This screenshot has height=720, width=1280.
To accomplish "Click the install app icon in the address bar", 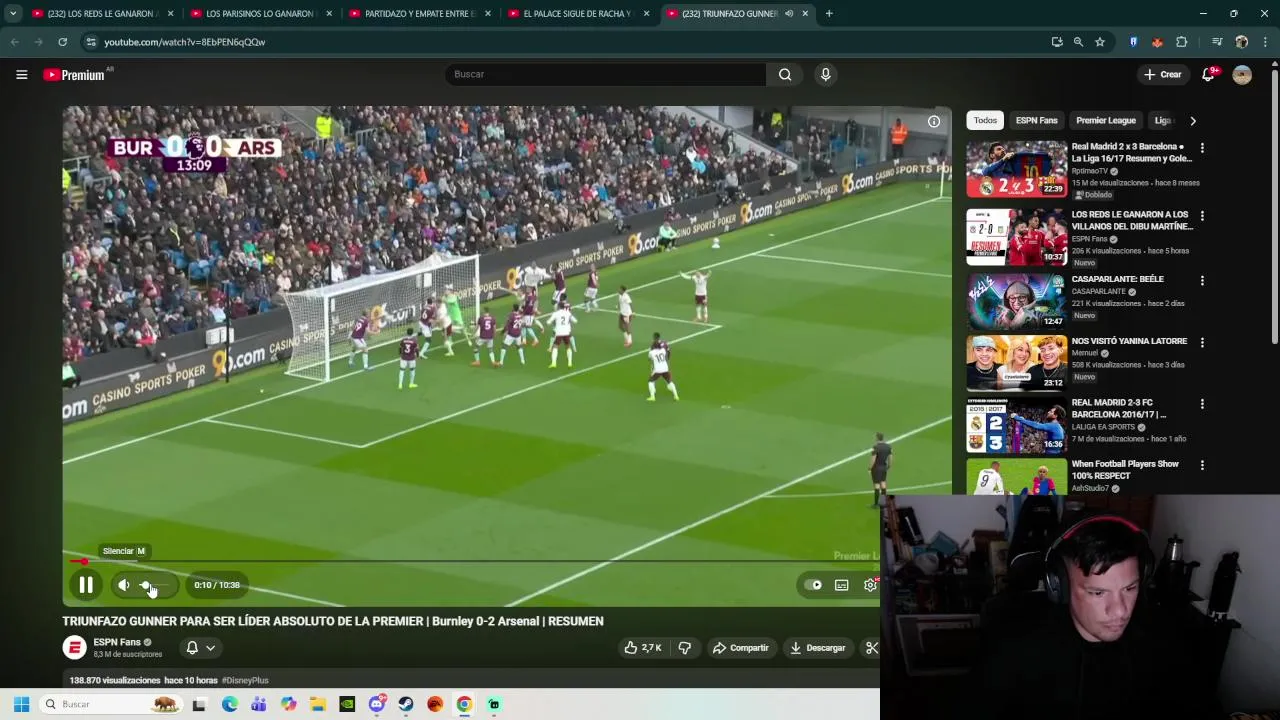I will click(1057, 42).
